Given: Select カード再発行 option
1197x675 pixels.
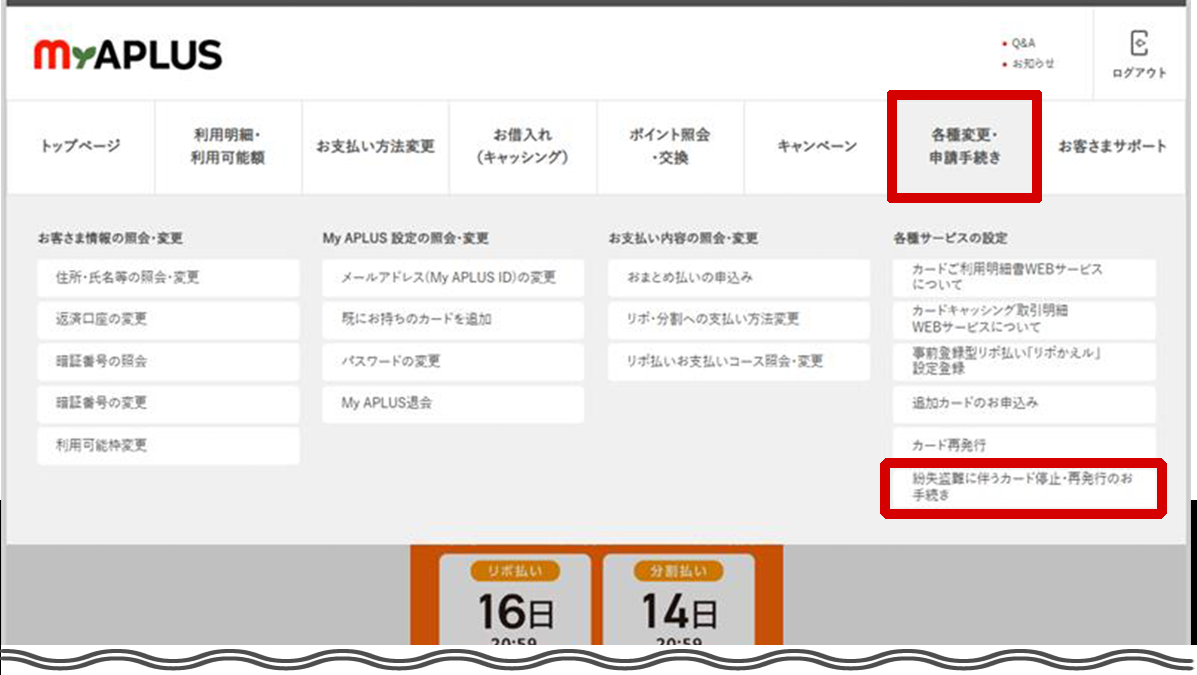Looking at the screenshot, I should (x=1024, y=445).
